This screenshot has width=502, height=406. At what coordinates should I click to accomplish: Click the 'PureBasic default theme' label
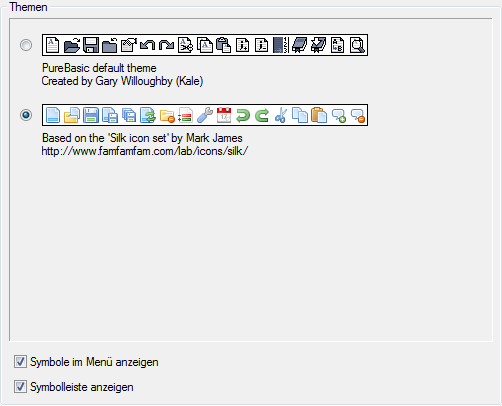[99, 68]
